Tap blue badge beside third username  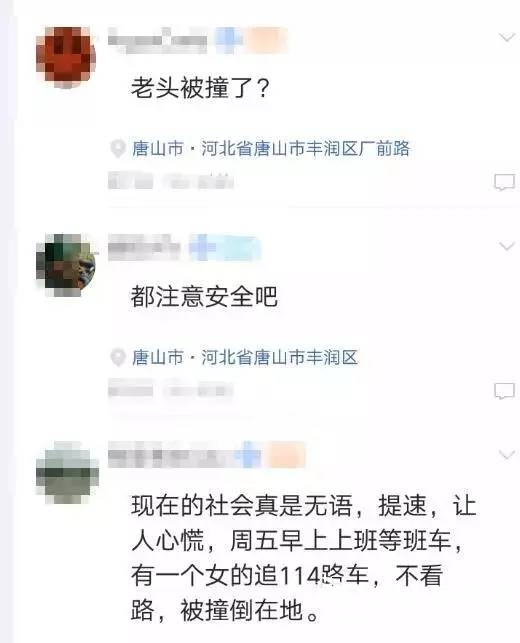pyautogui.click(x=248, y=455)
